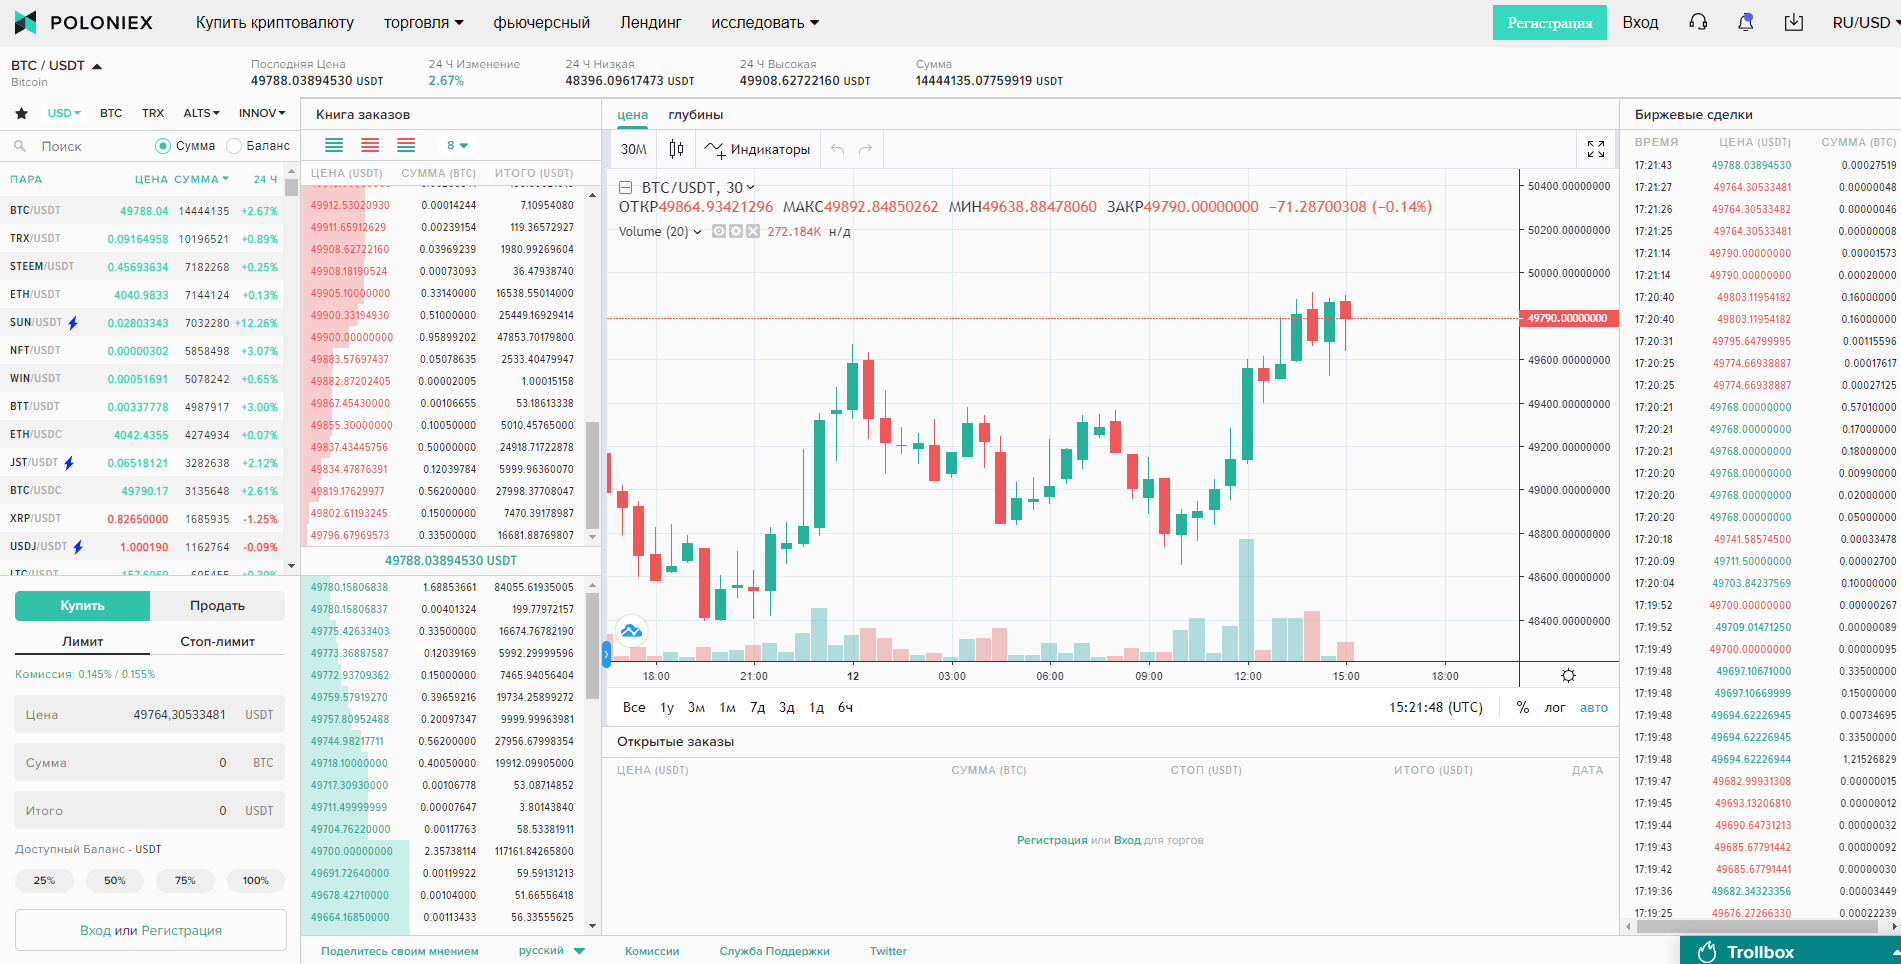1901x964 pixels.
Task: Expand the BTC / USDT pair selector
Action: tap(57, 65)
